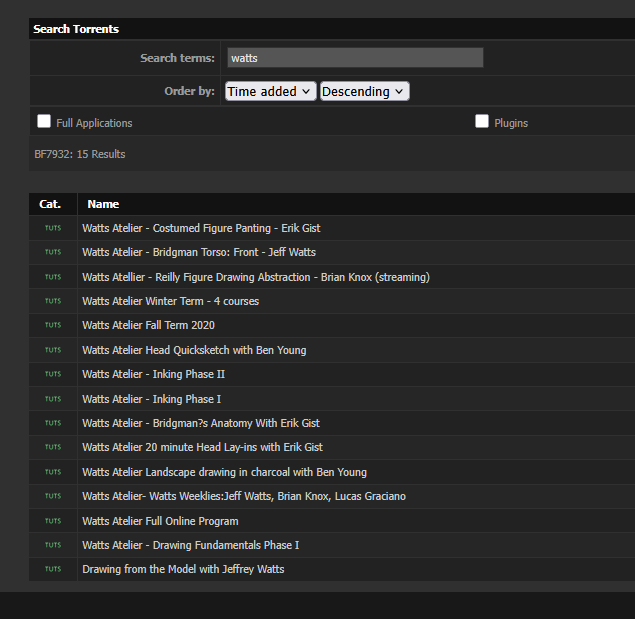This screenshot has height=619, width=635.
Task: Open Watts Atelier - Bridgman Torso: Front - Jeff Watts
Action: (x=199, y=252)
